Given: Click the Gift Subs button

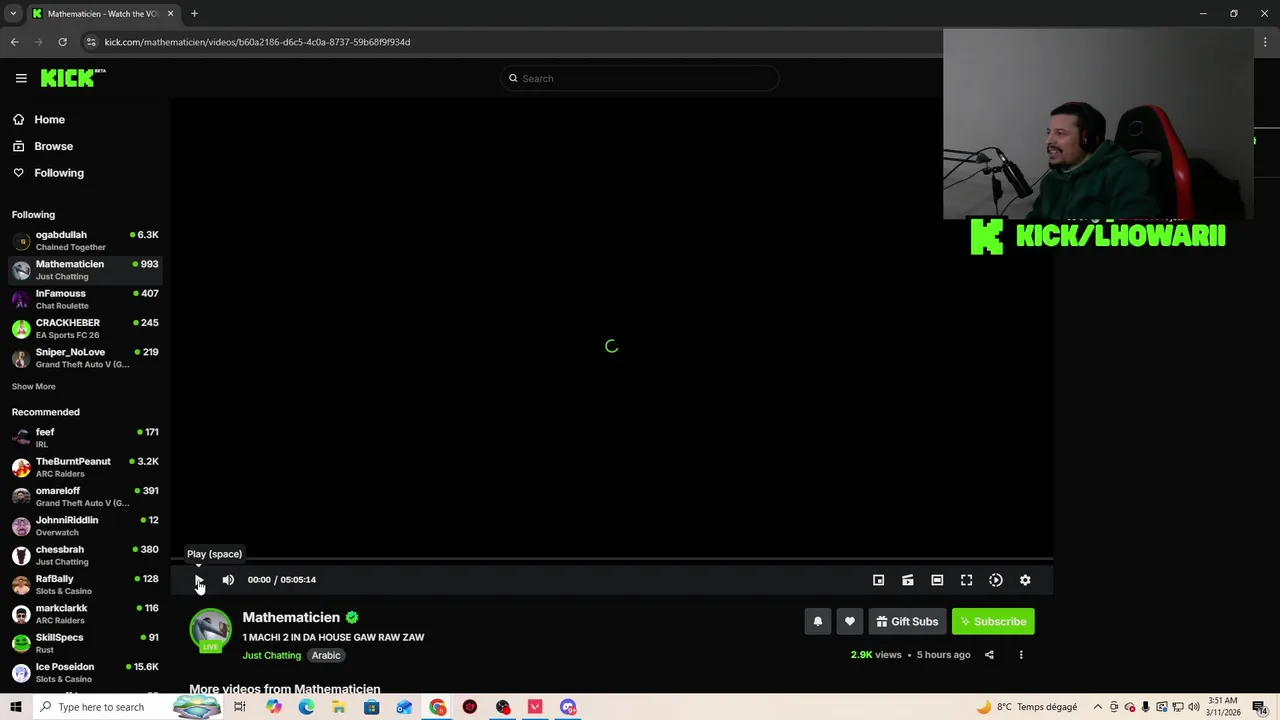Looking at the screenshot, I should tap(907, 621).
